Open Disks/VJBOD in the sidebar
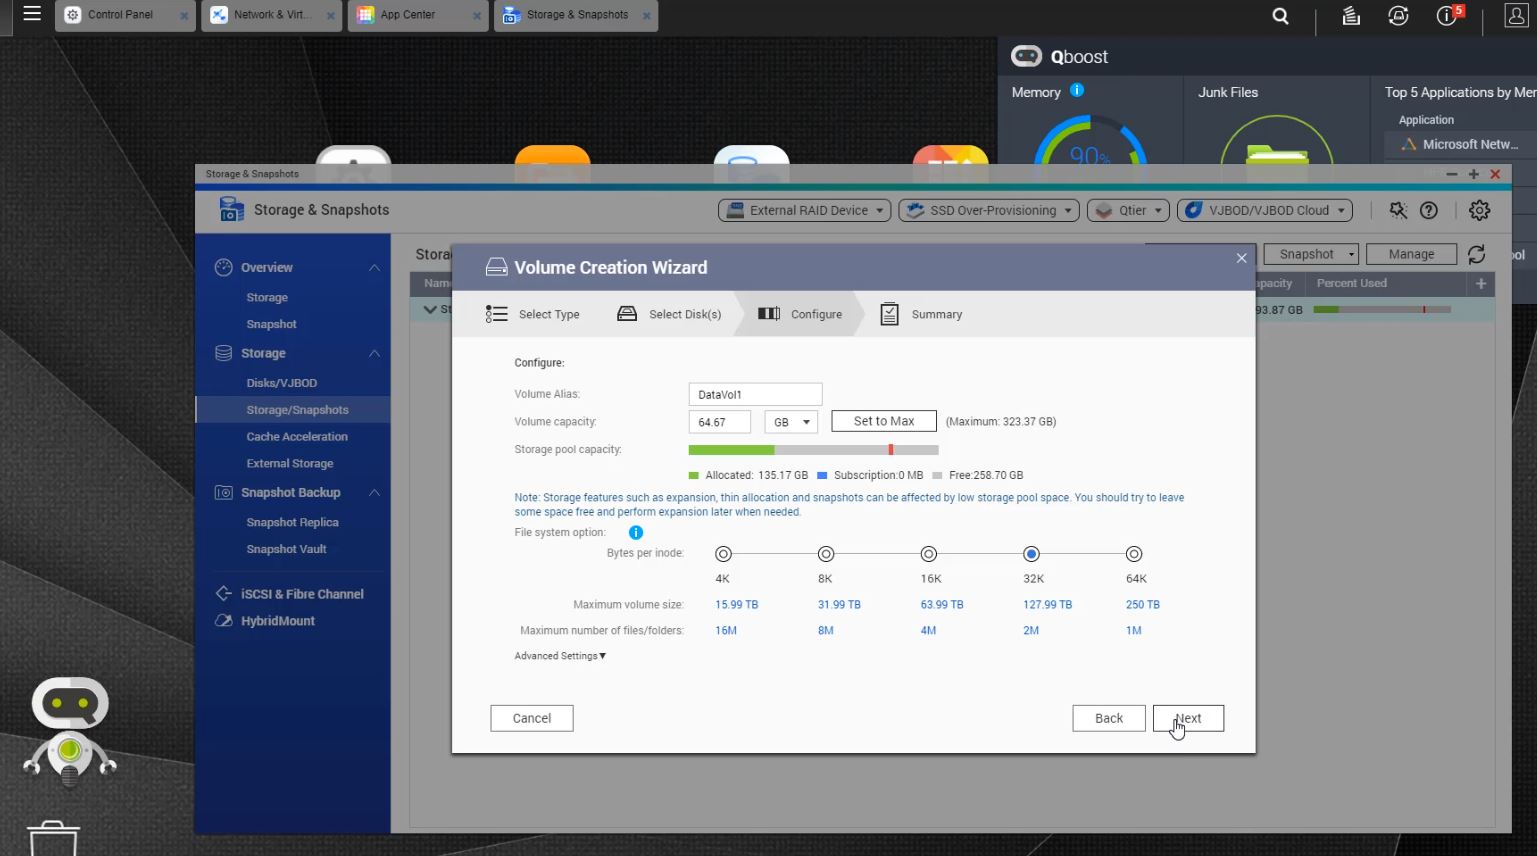 281,383
